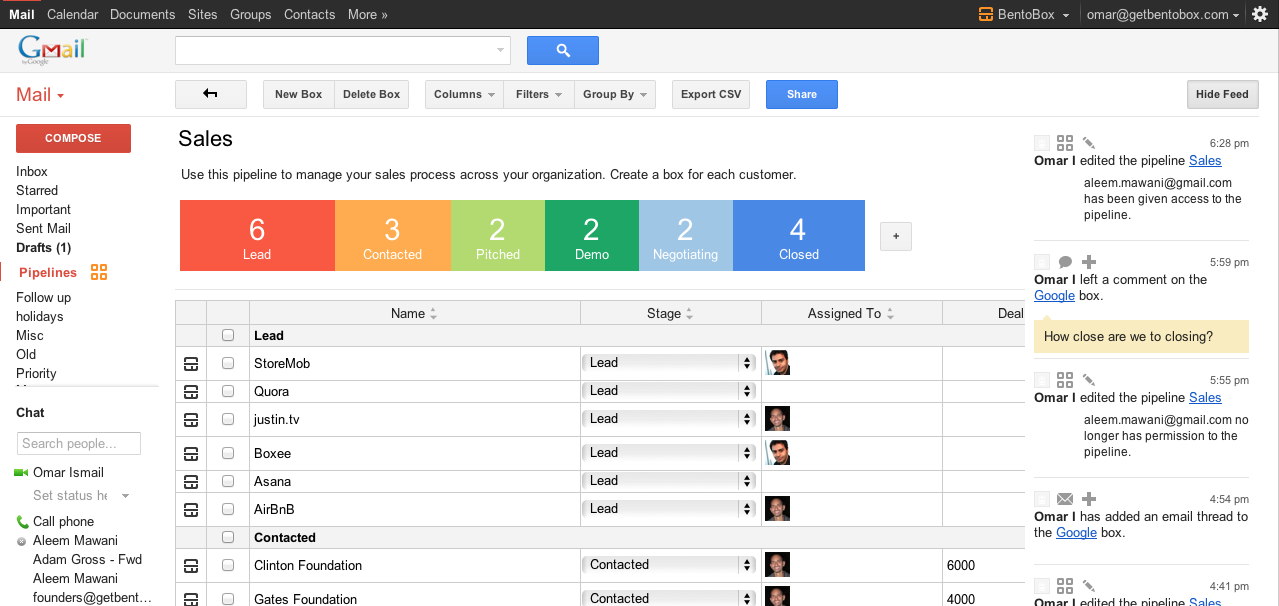Open the Columns dropdown
This screenshot has height=606, width=1279.
point(464,94)
